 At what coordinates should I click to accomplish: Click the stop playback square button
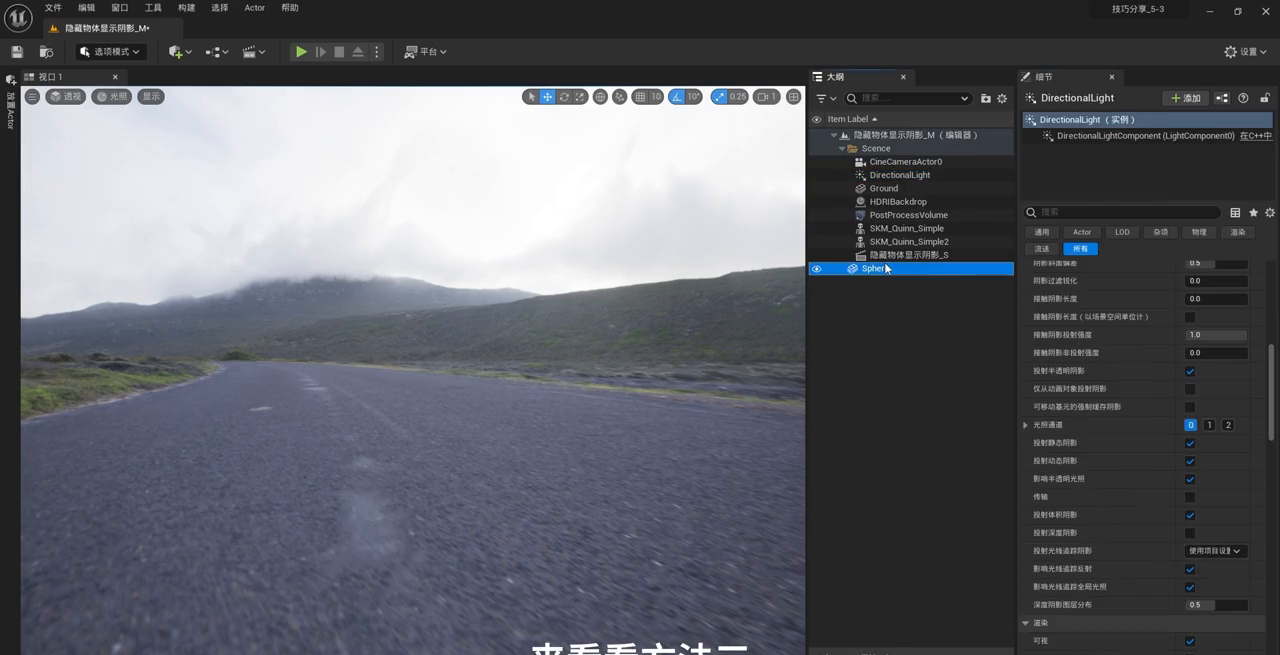point(339,52)
